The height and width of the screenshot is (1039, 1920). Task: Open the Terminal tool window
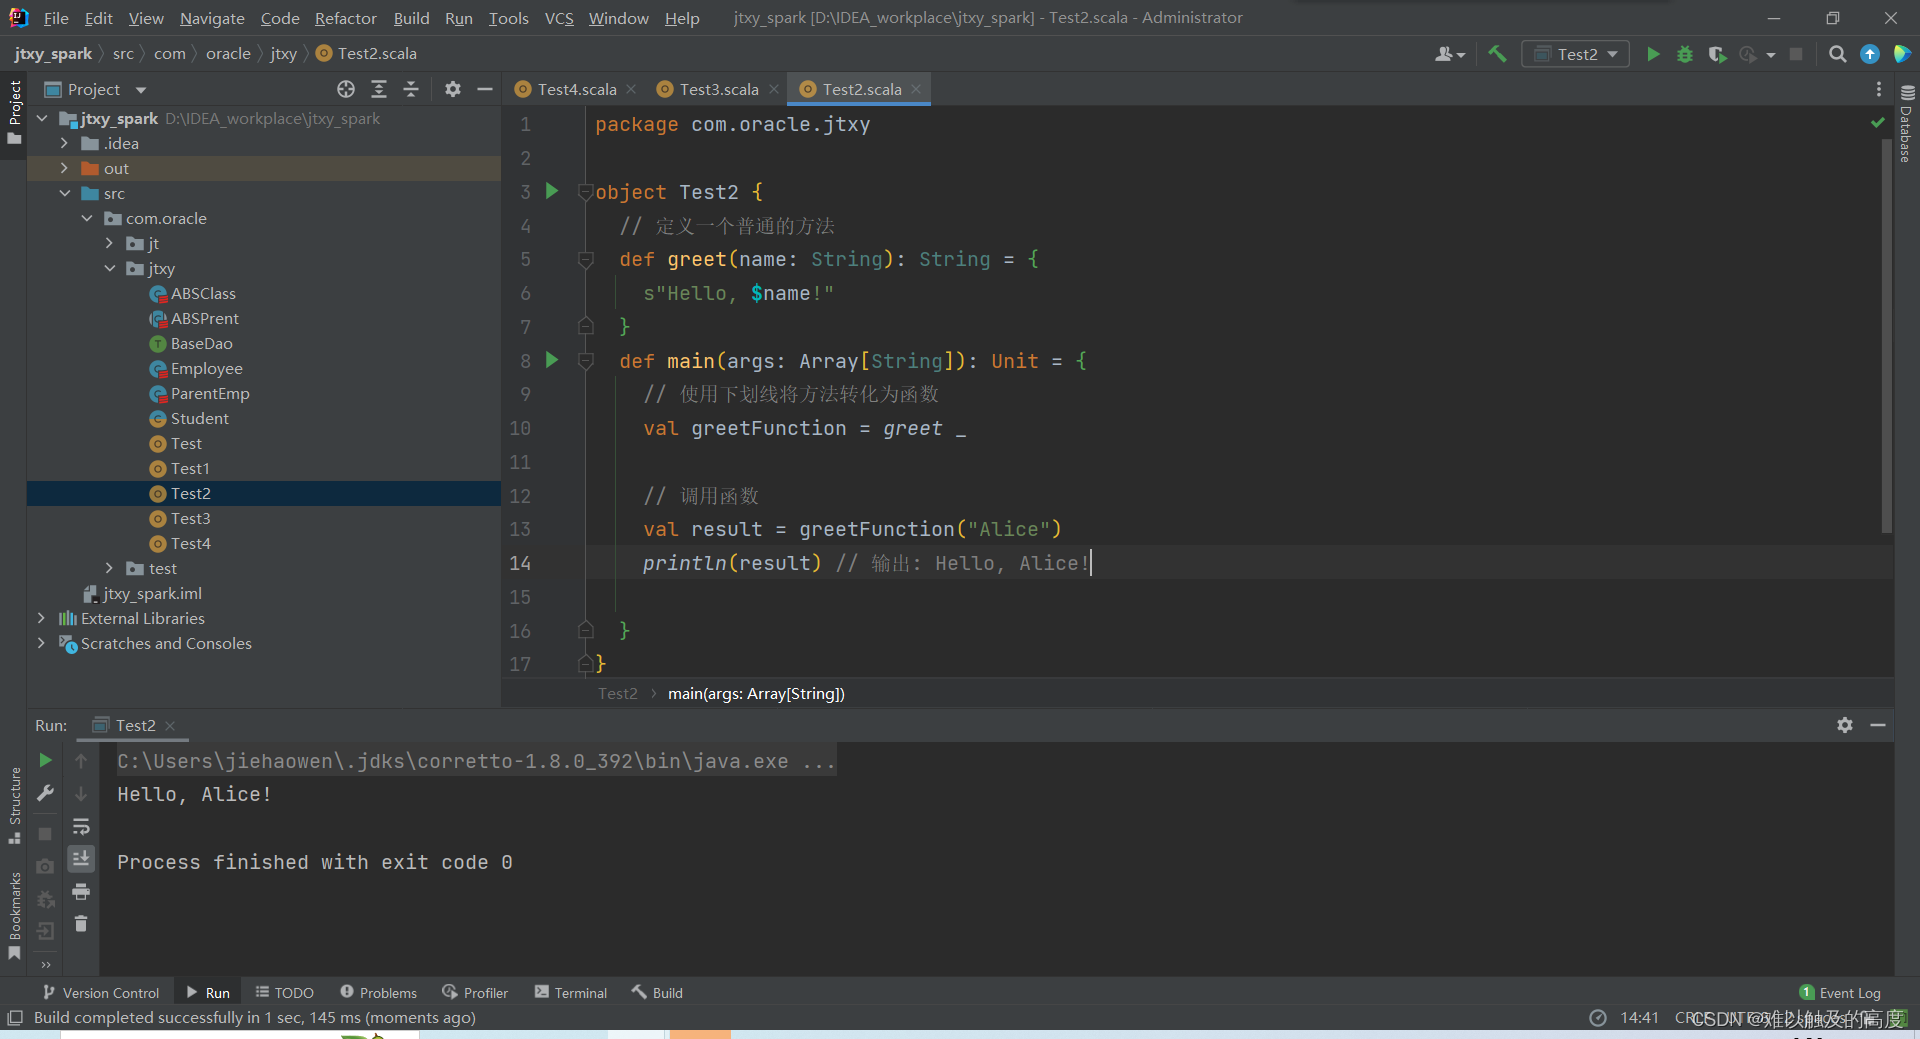(x=571, y=992)
